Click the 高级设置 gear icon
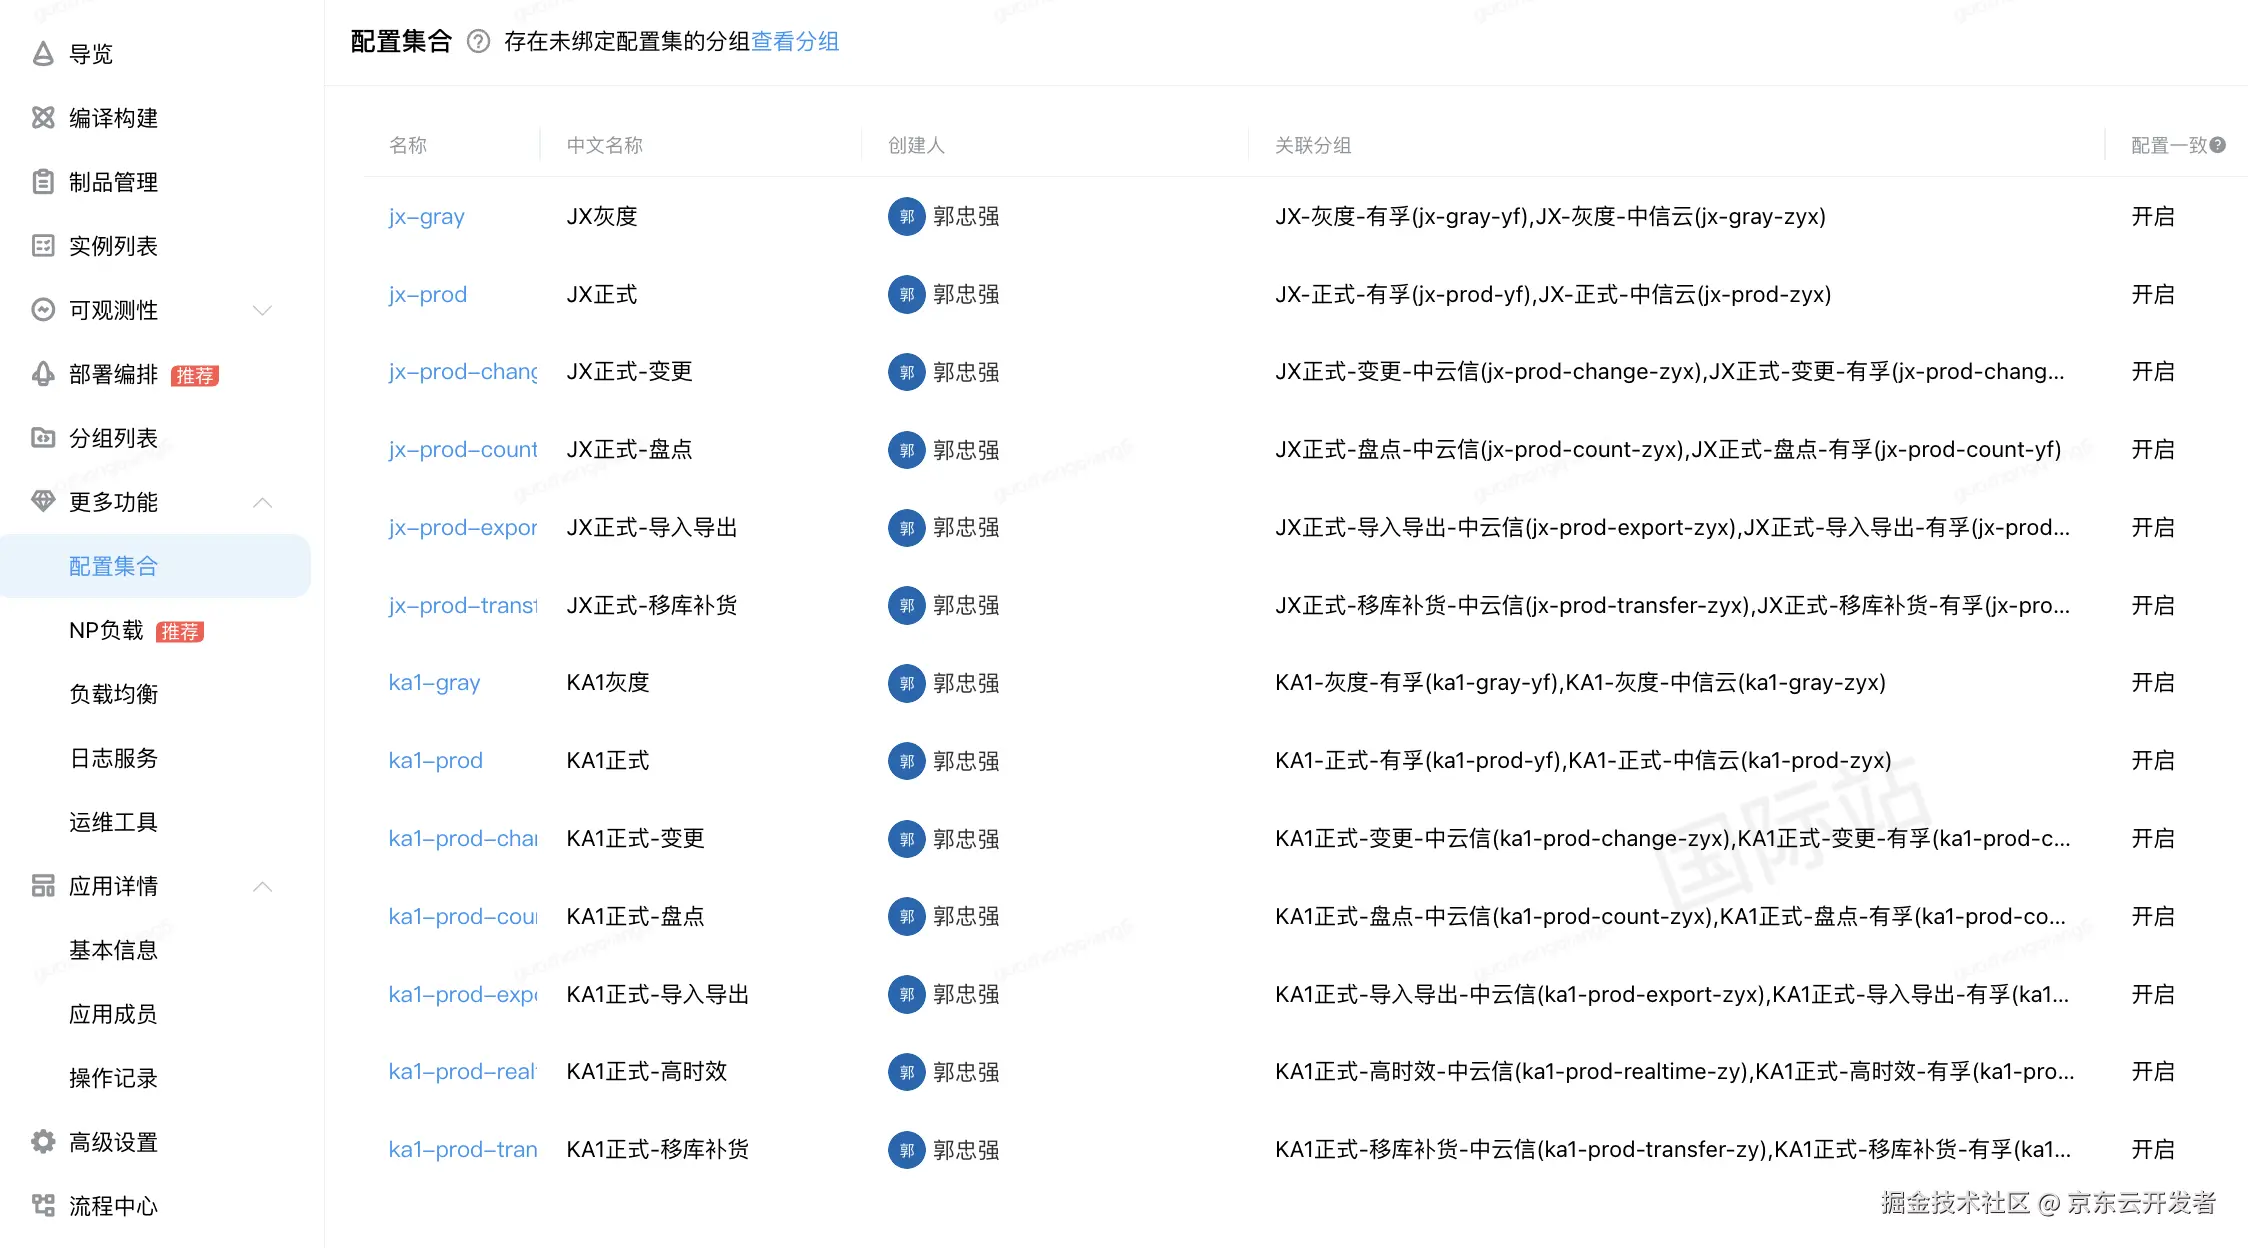The height and width of the screenshot is (1248, 2248). click(x=42, y=1142)
